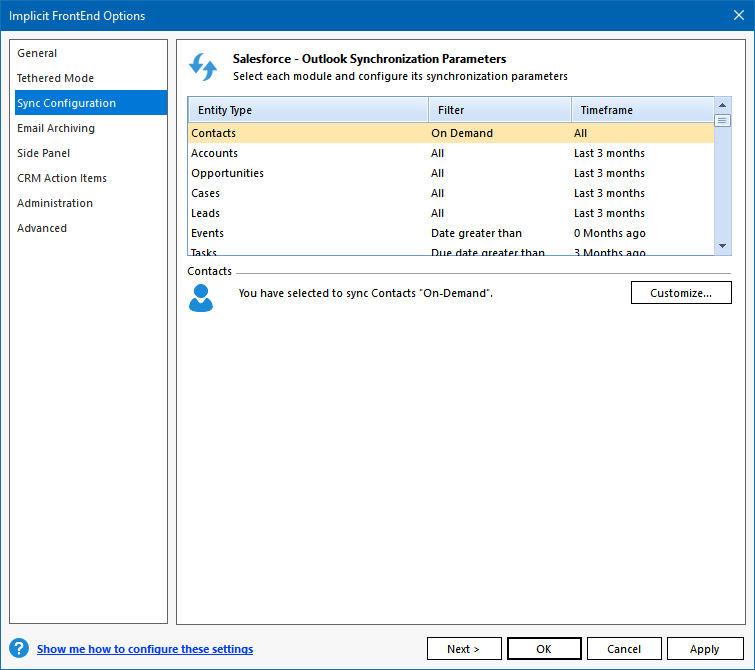The height and width of the screenshot is (670, 755).
Task: Click the blue help question mark icon
Action: pyautogui.click(x=18, y=648)
